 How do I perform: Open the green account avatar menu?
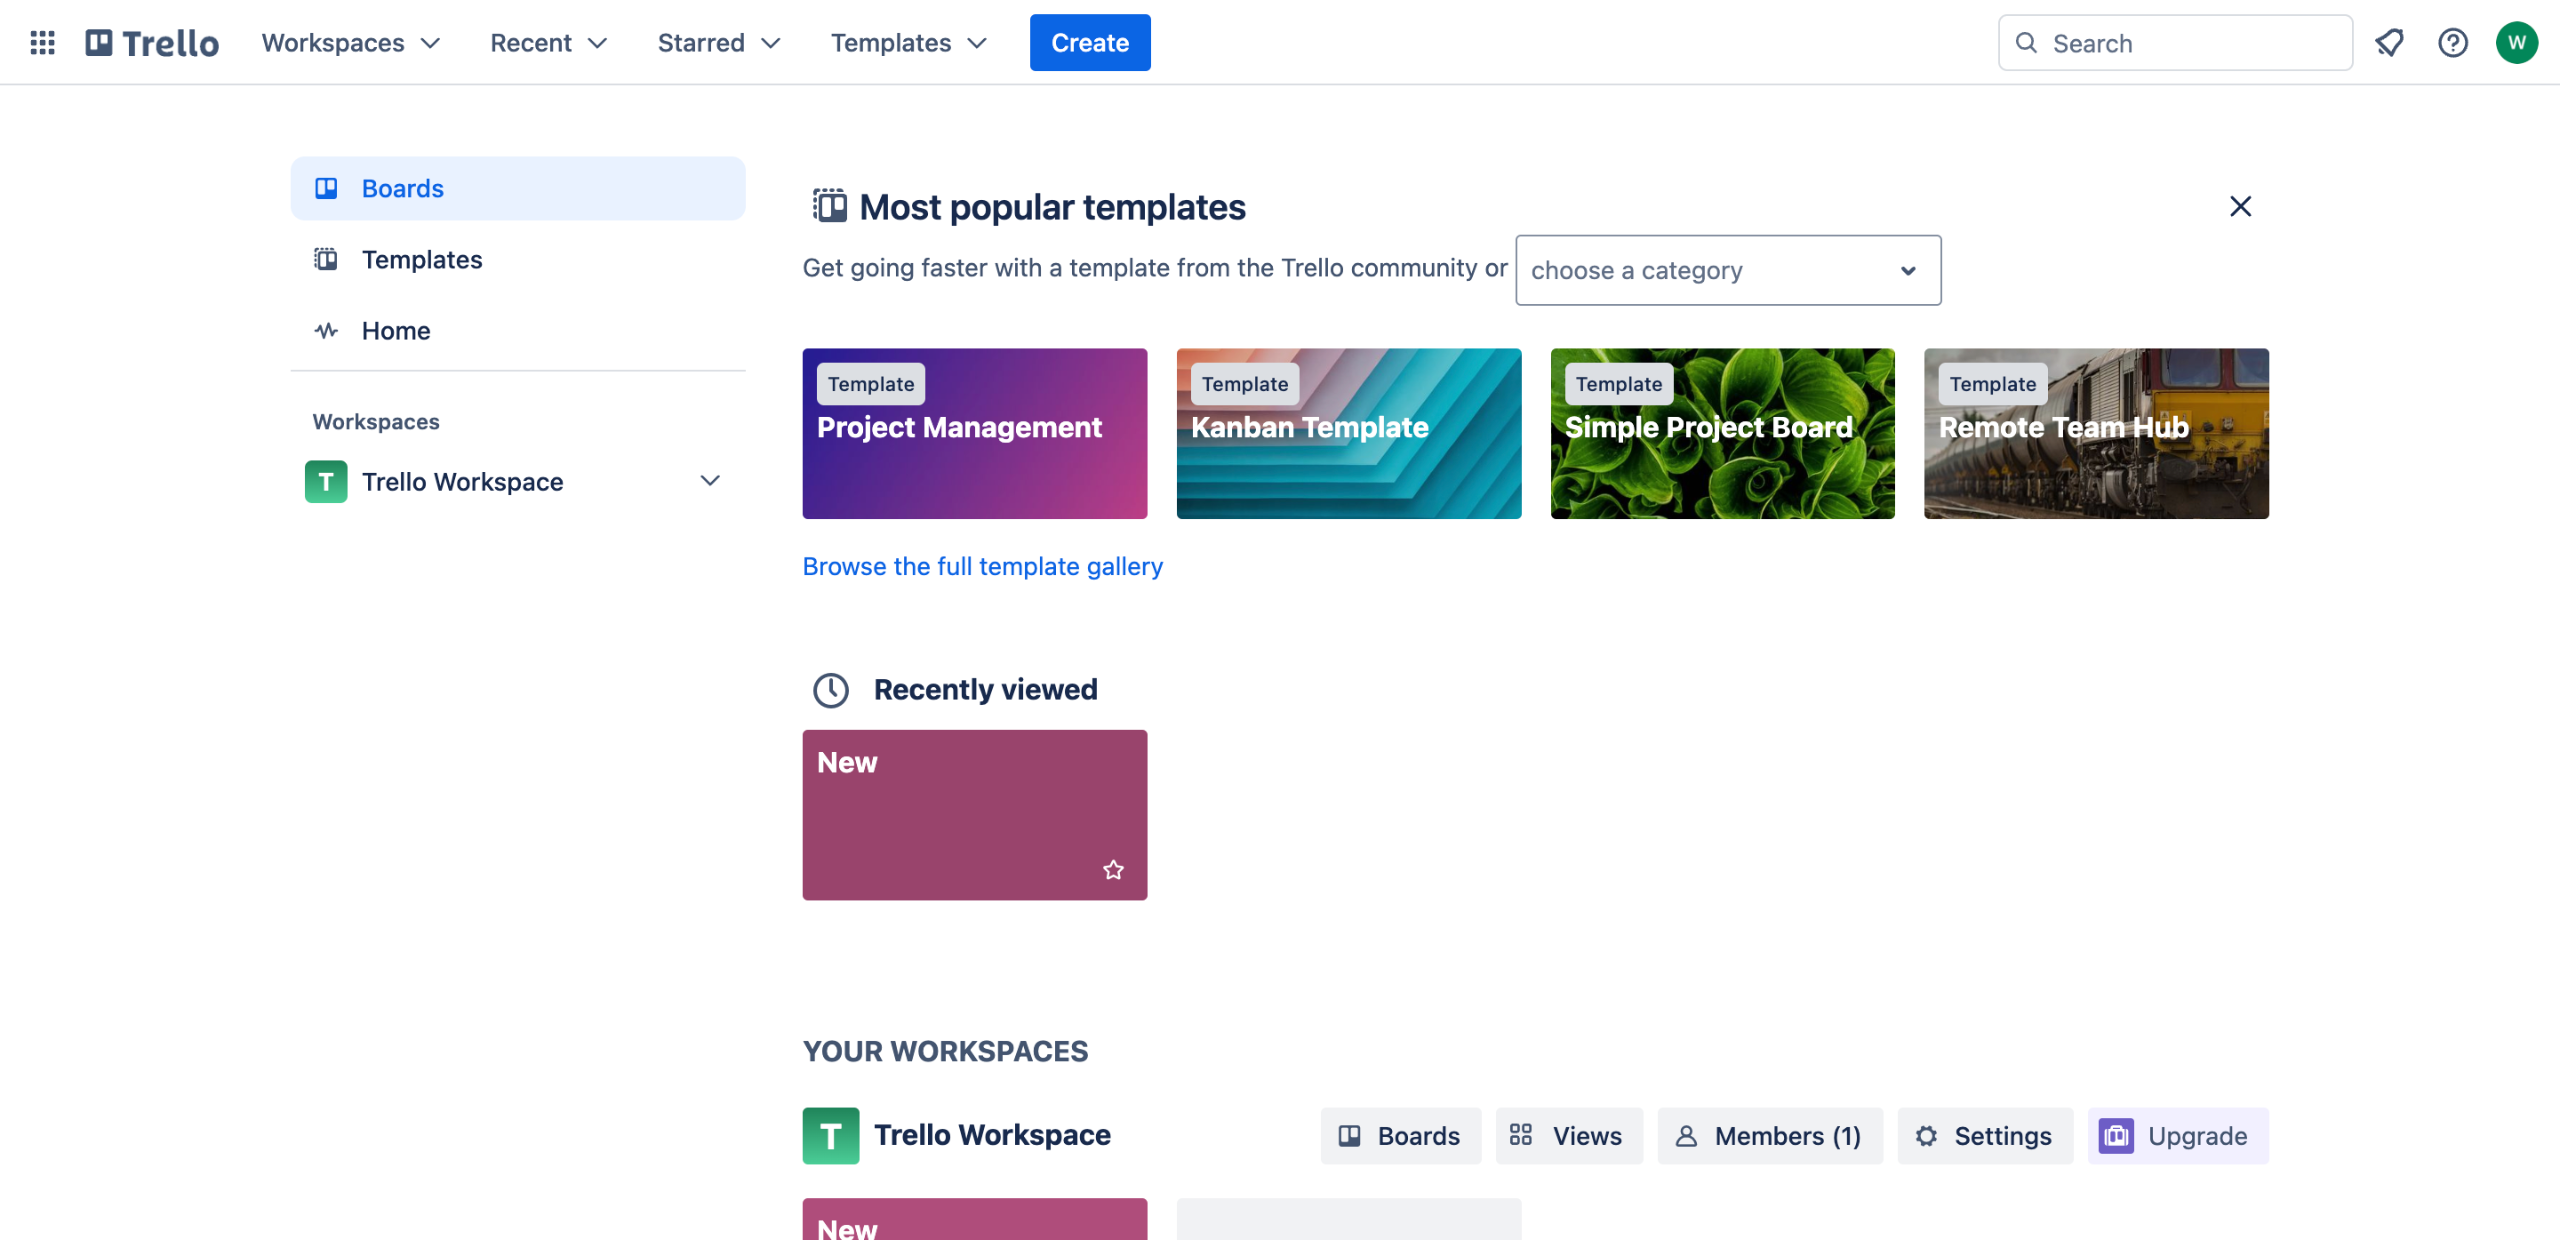(2516, 43)
